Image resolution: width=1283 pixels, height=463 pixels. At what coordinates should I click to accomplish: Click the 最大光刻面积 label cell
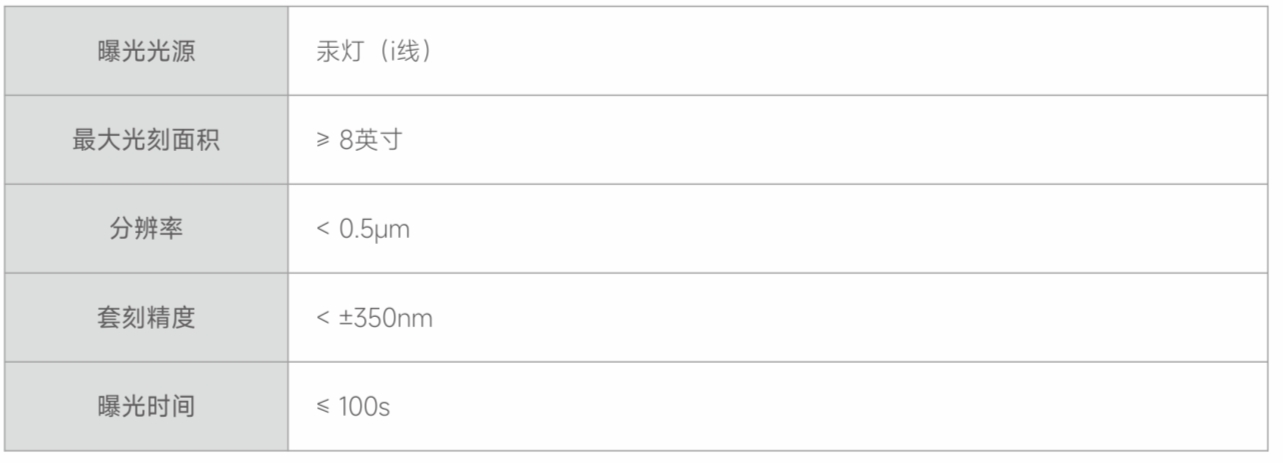[x=146, y=140]
